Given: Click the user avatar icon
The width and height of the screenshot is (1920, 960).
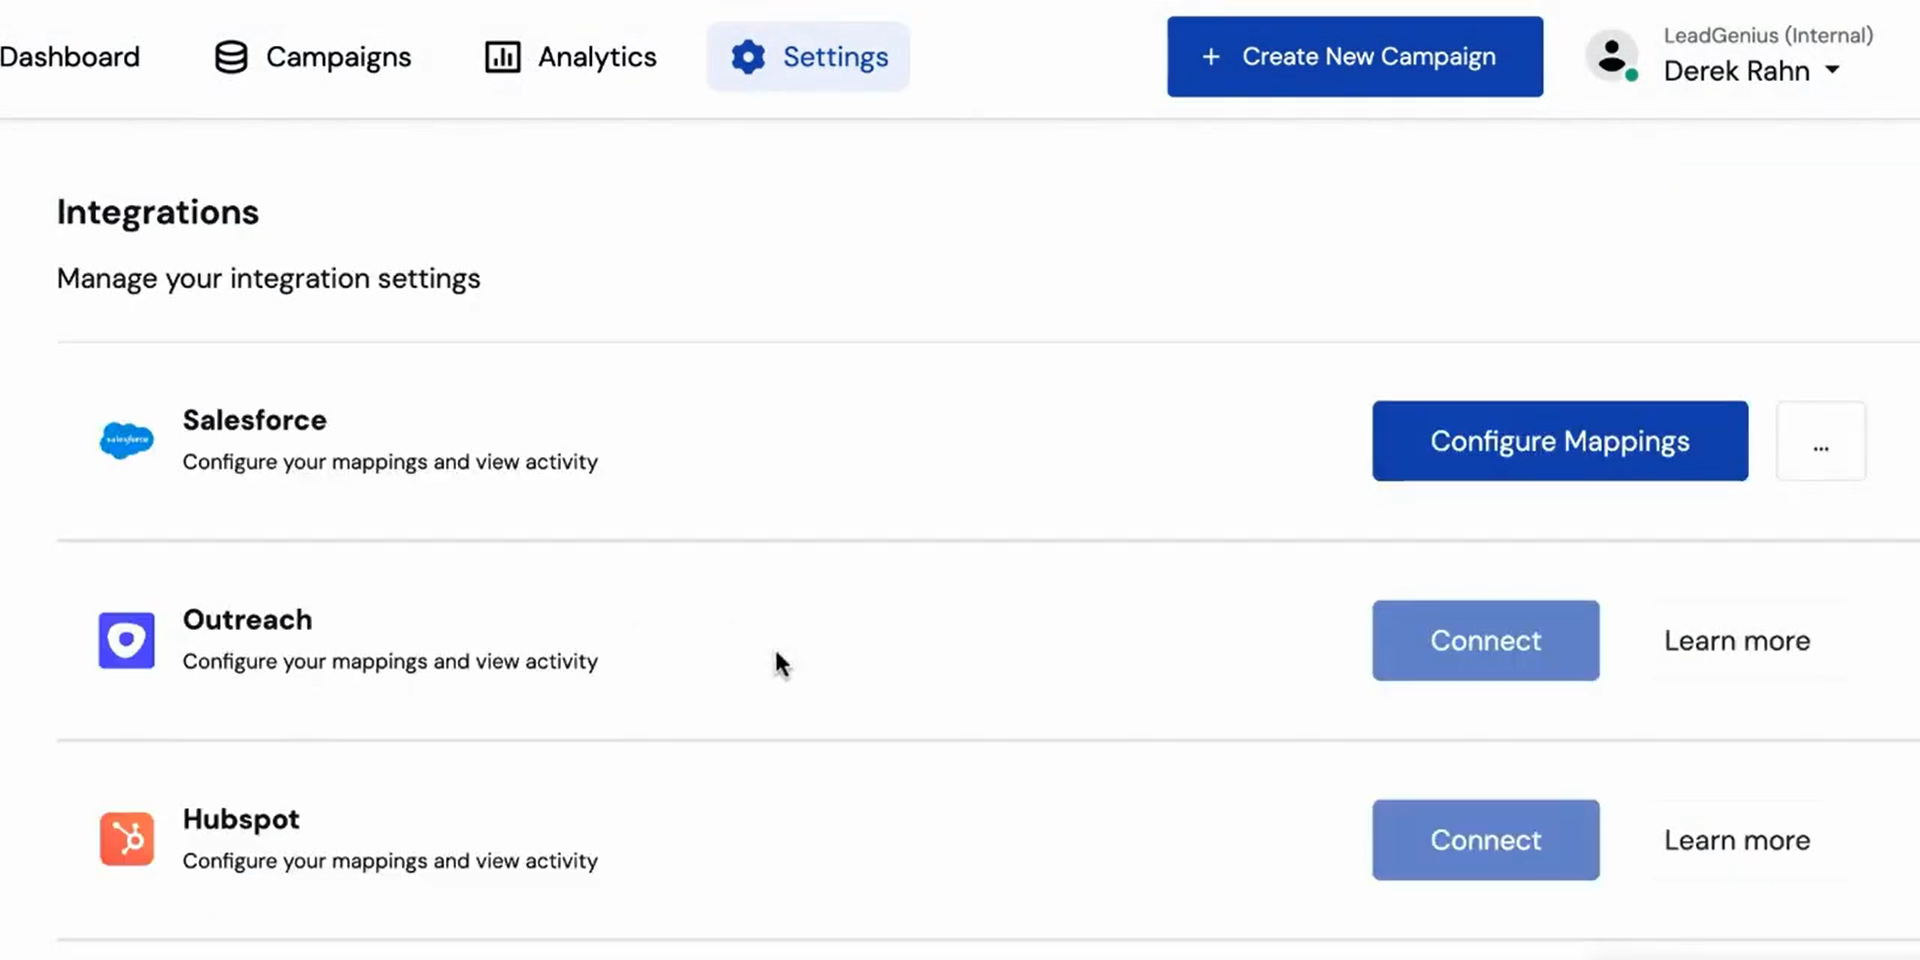Looking at the screenshot, I should [1612, 56].
